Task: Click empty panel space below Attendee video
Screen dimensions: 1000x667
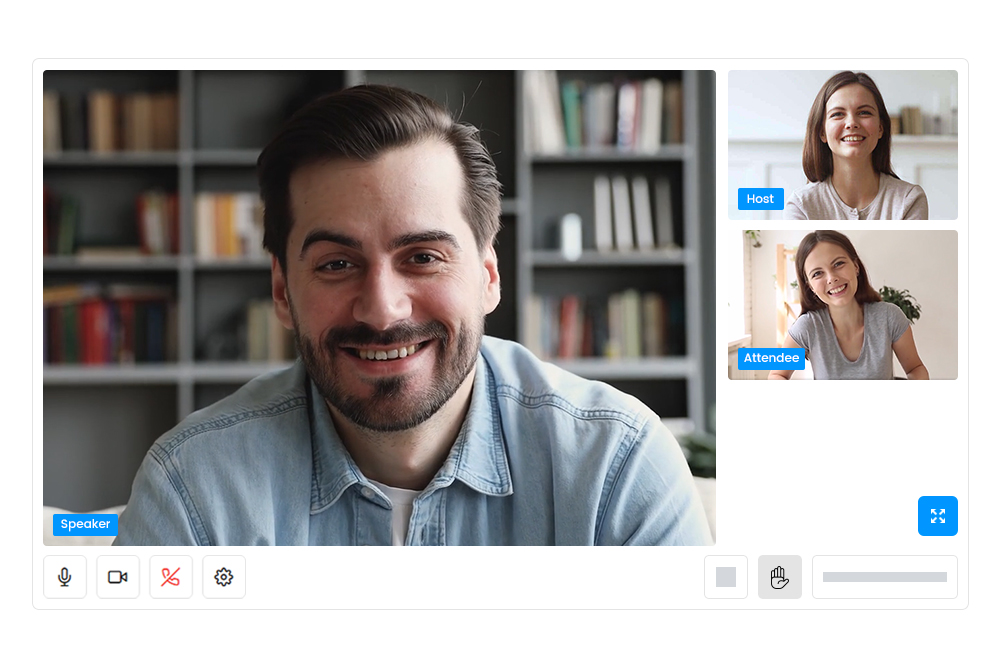Action: pyautogui.click(x=820, y=440)
